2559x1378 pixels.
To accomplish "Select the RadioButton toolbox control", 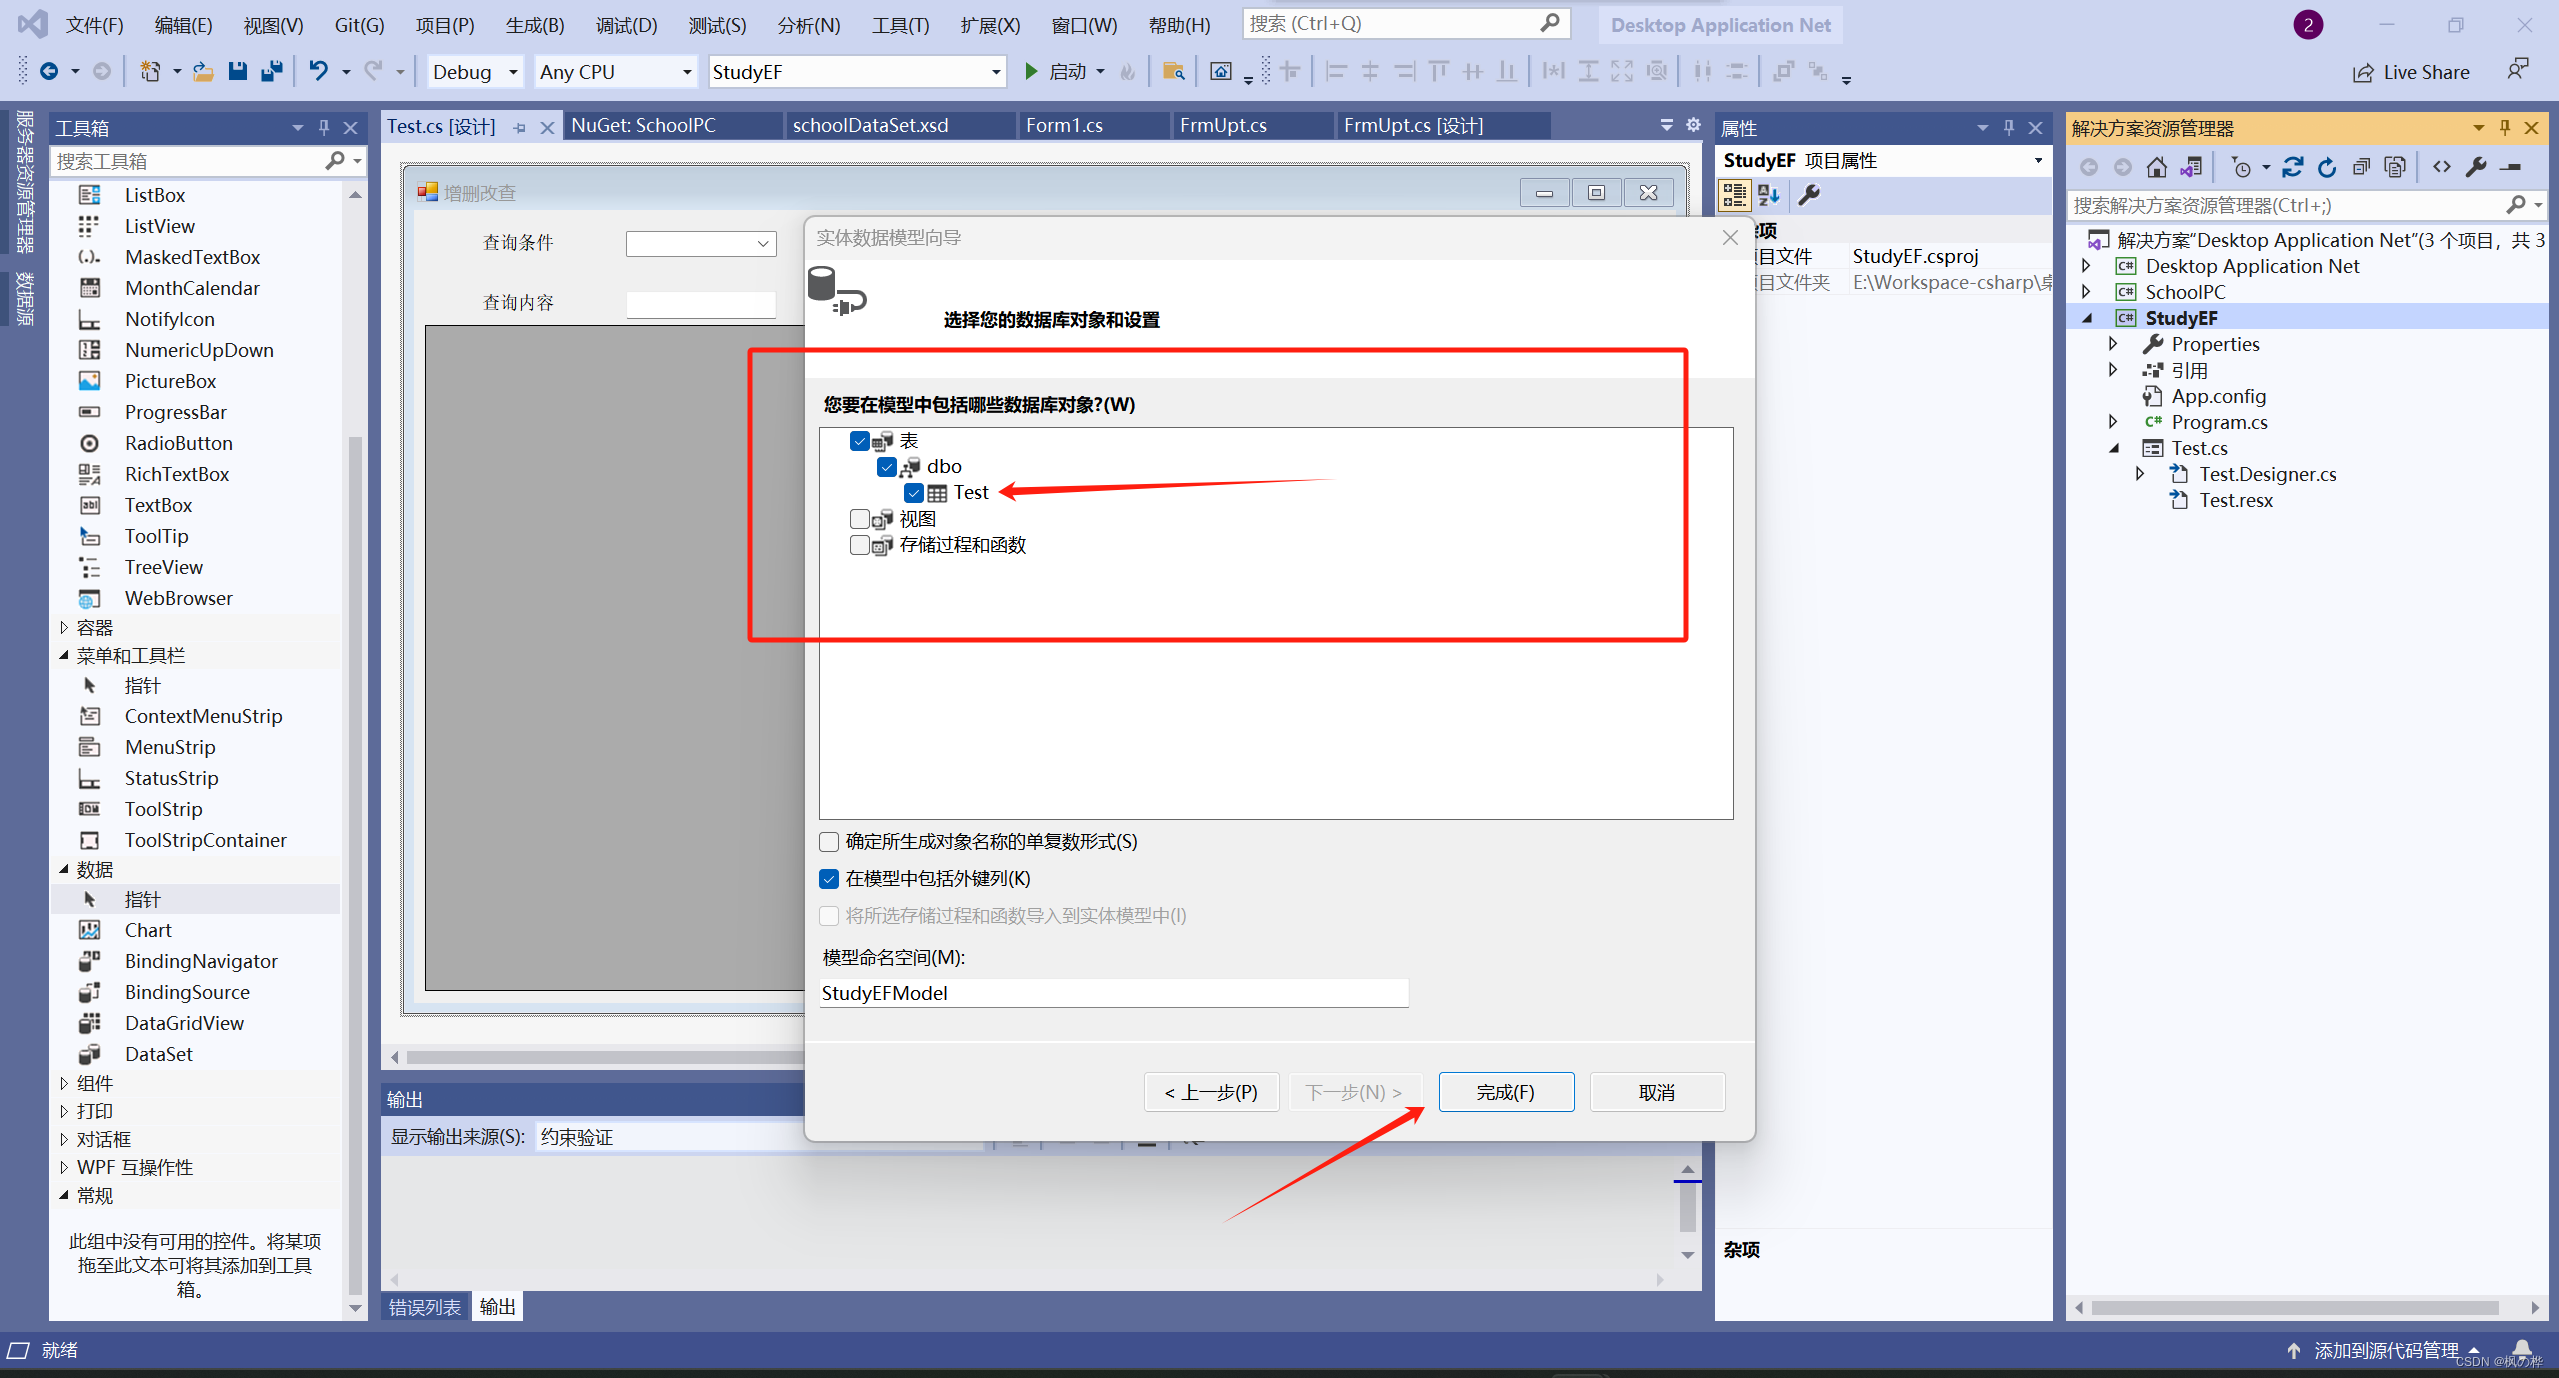I will [x=178, y=443].
